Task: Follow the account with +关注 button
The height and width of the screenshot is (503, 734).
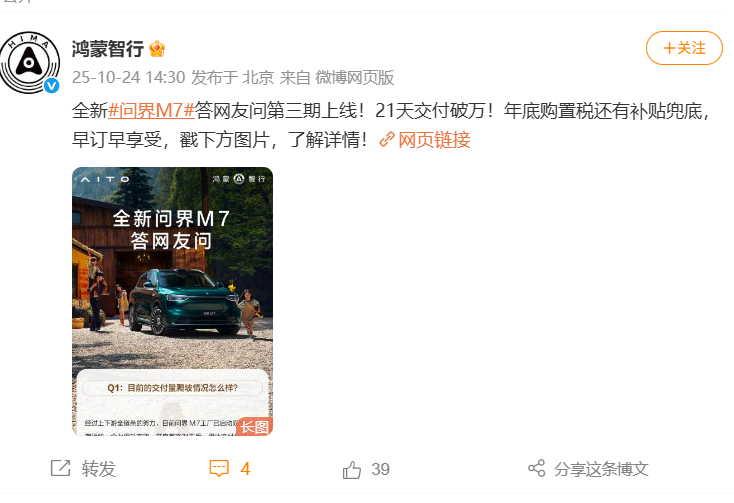Action: (x=684, y=48)
